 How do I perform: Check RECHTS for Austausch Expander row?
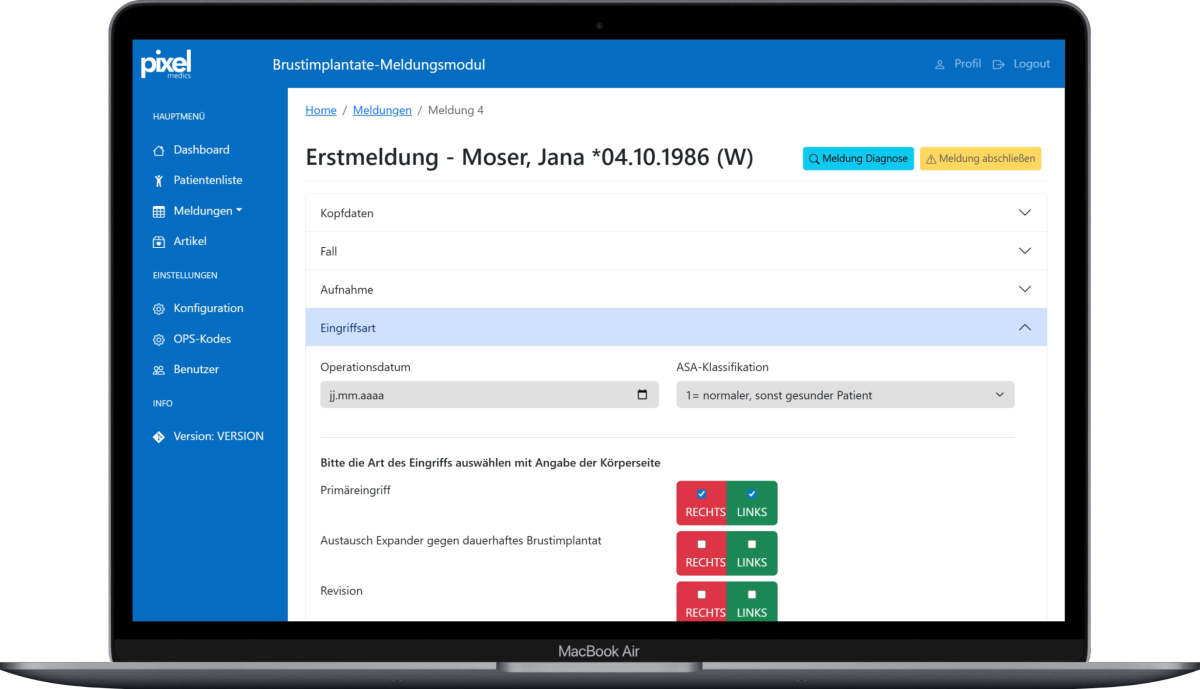[x=701, y=544]
